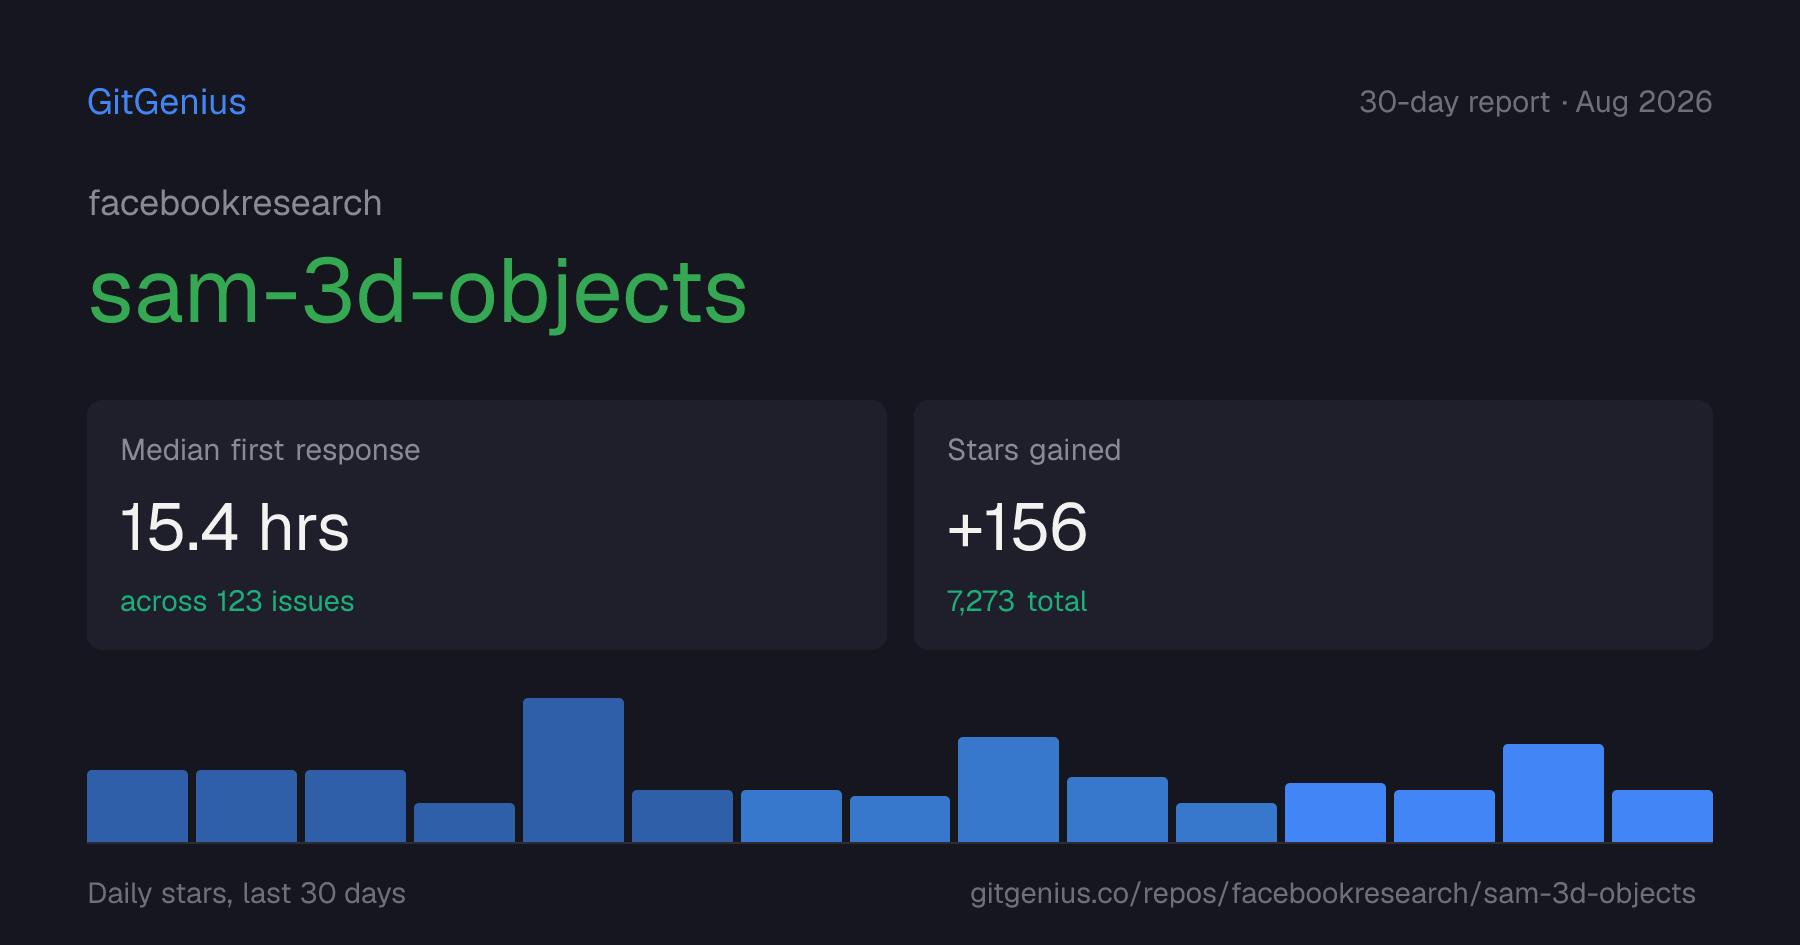1800x945 pixels.
Task: Open the gitgenius.co repos URL link
Action: (1333, 893)
